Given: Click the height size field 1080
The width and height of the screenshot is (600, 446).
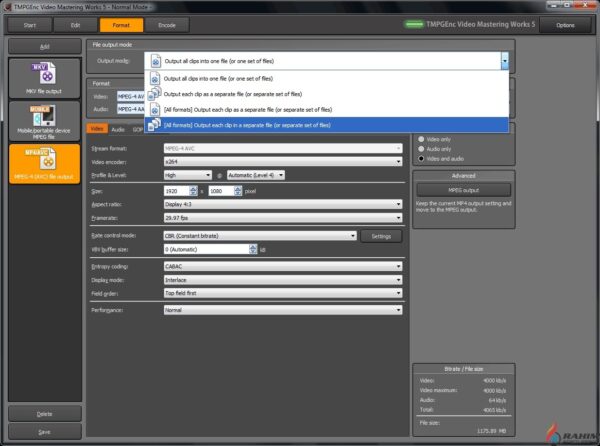Looking at the screenshot, I should 221,191.
